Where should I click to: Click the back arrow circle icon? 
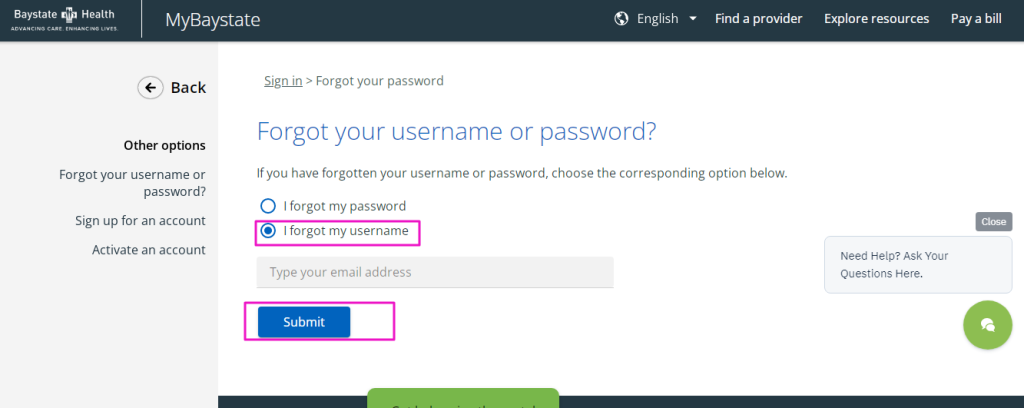tap(150, 87)
